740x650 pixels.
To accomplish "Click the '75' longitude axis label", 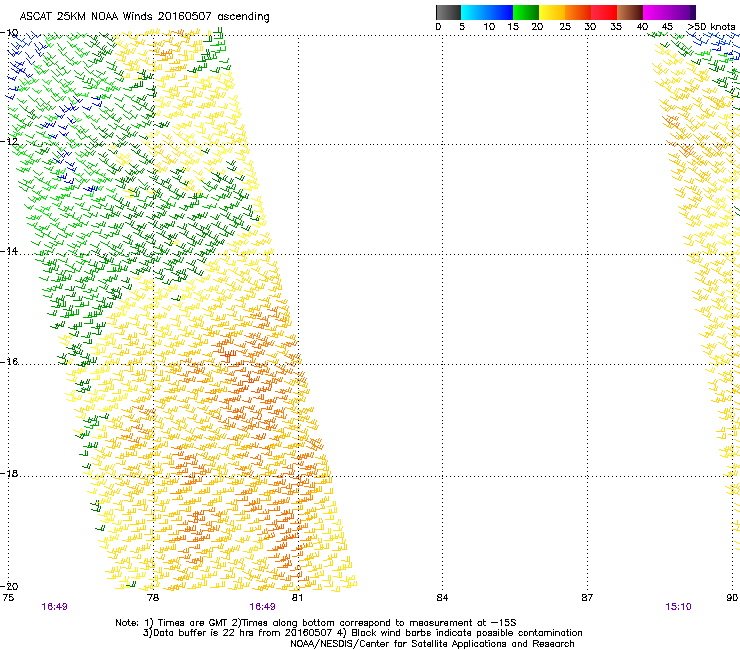I will 8,598.
